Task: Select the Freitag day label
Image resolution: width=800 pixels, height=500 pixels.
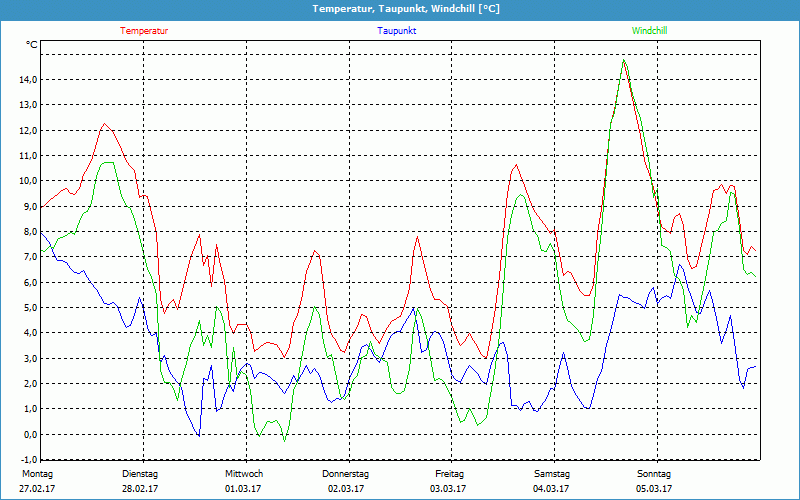Action: (x=449, y=473)
